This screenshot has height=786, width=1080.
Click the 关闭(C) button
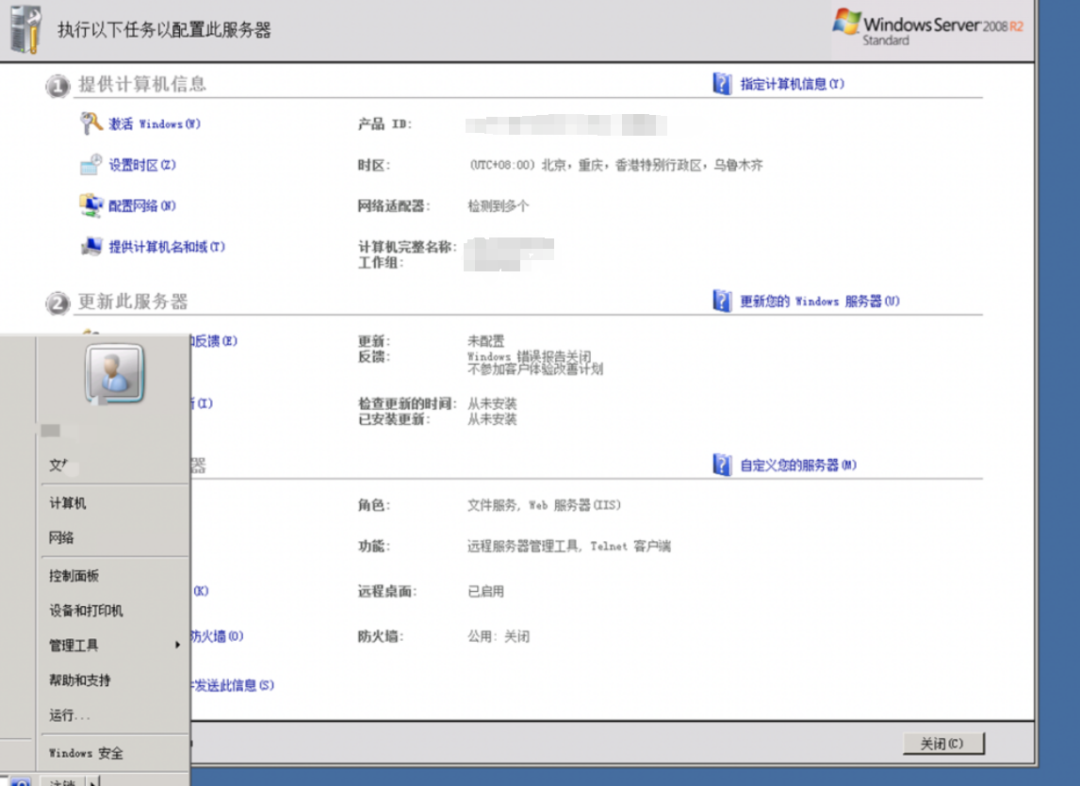(942, 744)
